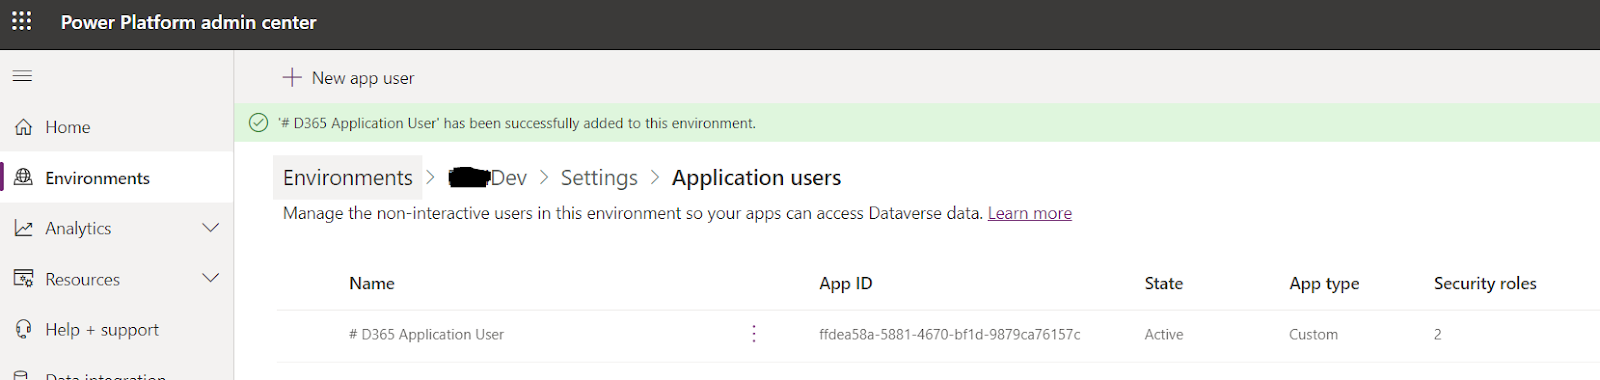Open the app launcher waffle icon

[22, 21]
